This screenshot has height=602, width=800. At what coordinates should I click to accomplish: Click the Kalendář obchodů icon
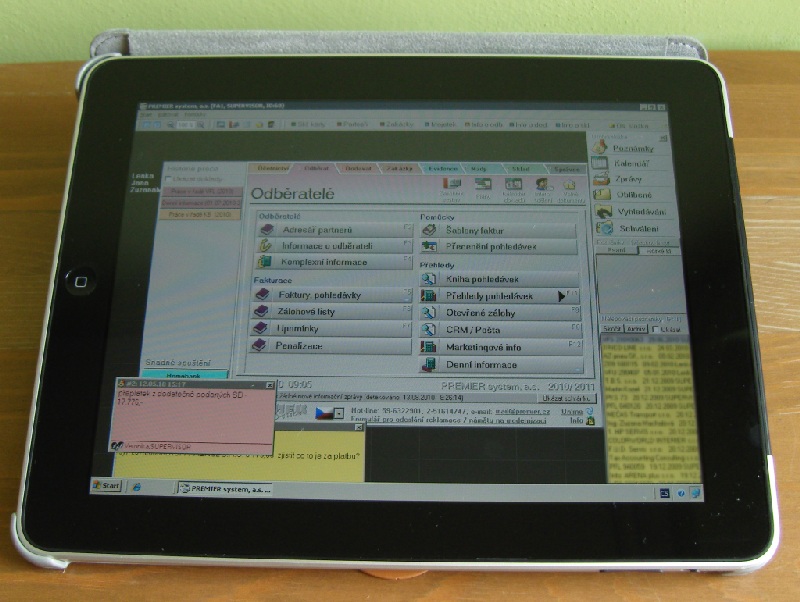(513, 185)
